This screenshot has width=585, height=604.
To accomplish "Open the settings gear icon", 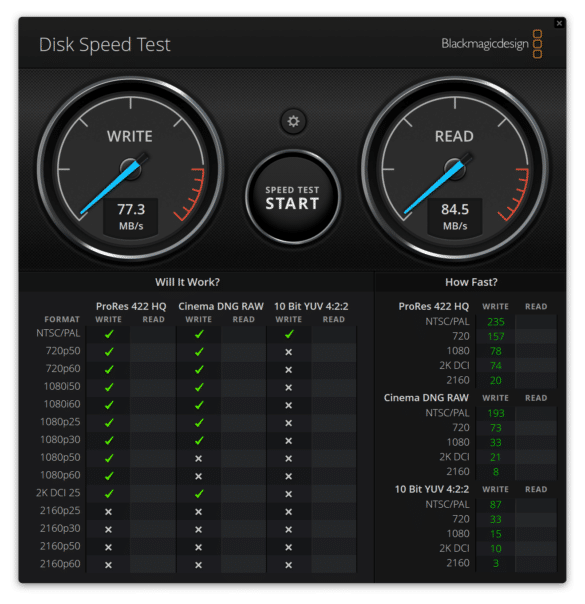I will tap(293, 121).
